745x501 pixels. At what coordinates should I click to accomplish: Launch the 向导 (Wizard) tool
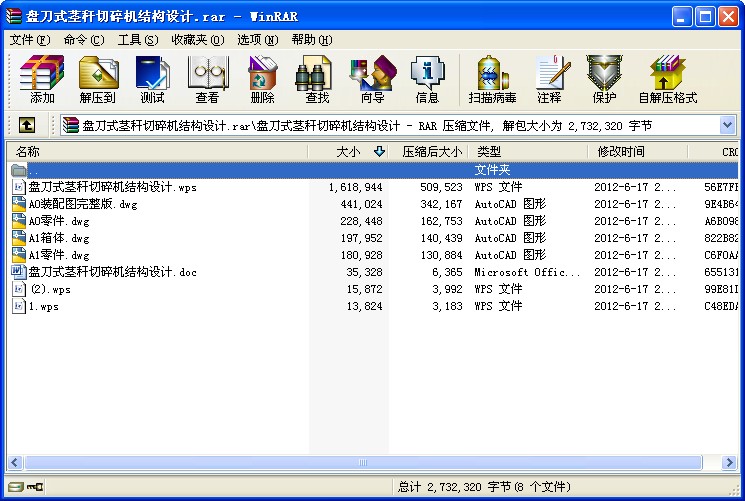click(372, 79)
